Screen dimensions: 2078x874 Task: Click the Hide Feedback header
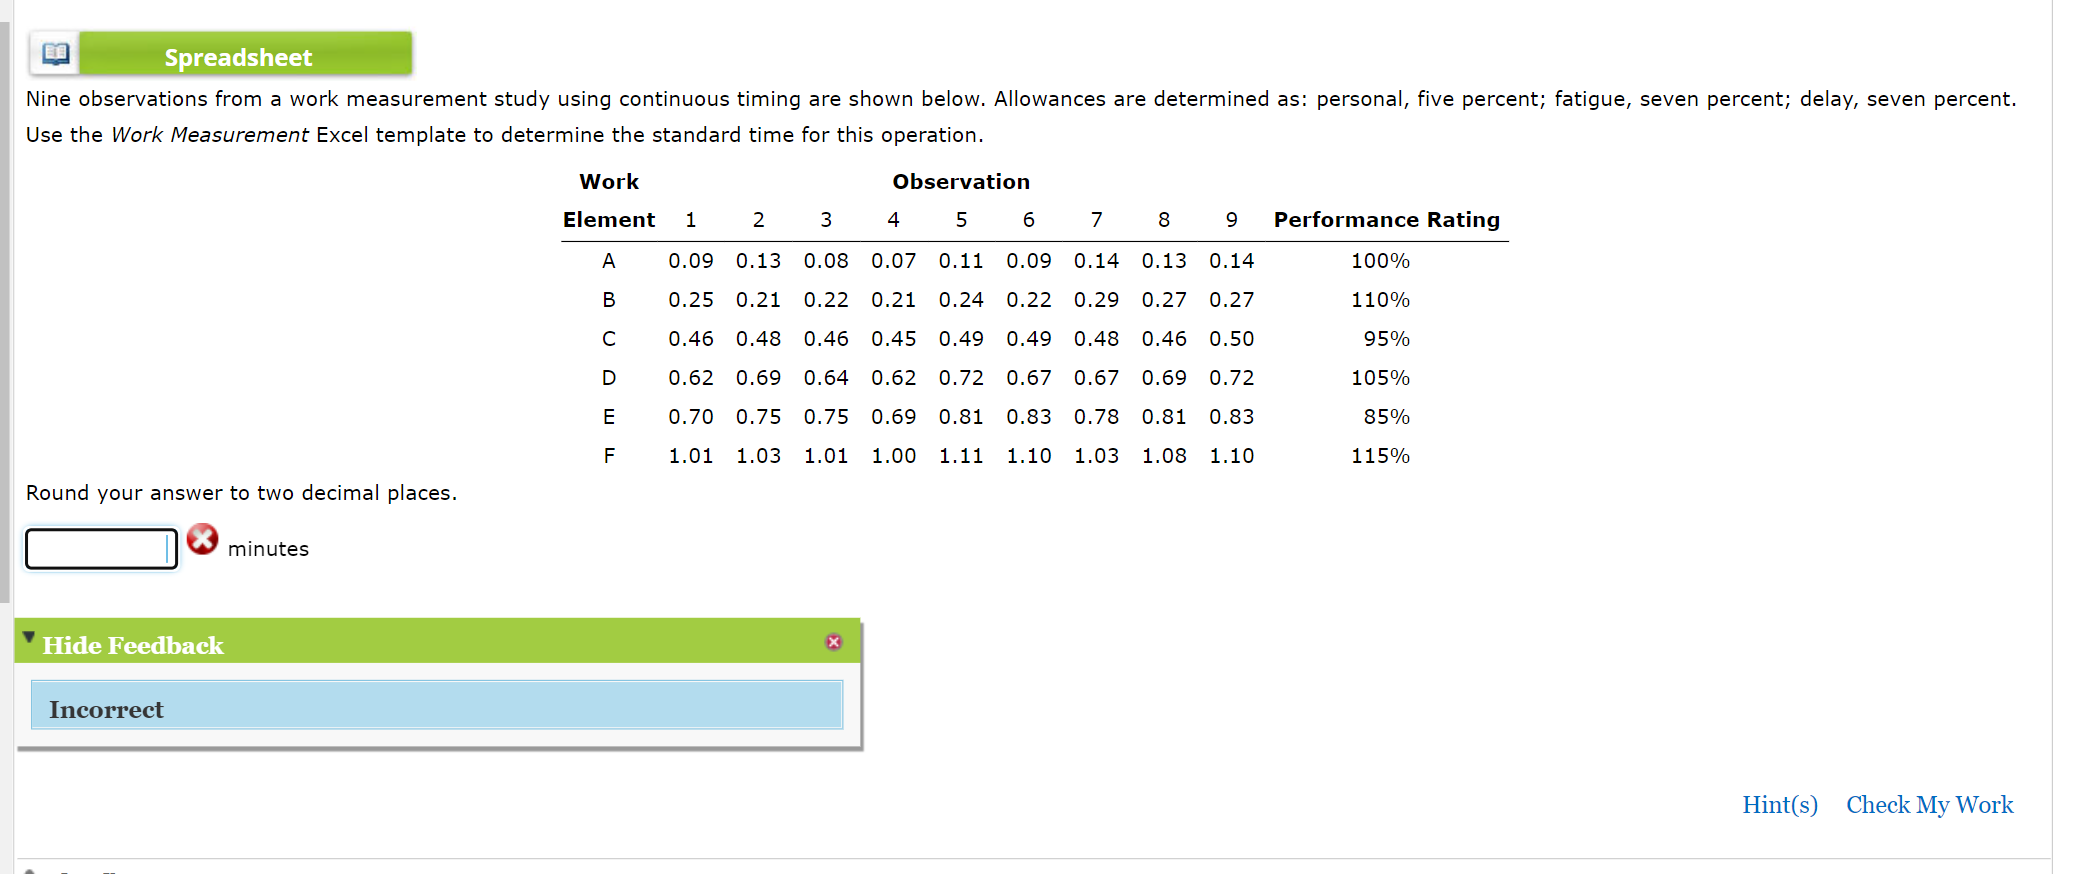pos(131,645)
